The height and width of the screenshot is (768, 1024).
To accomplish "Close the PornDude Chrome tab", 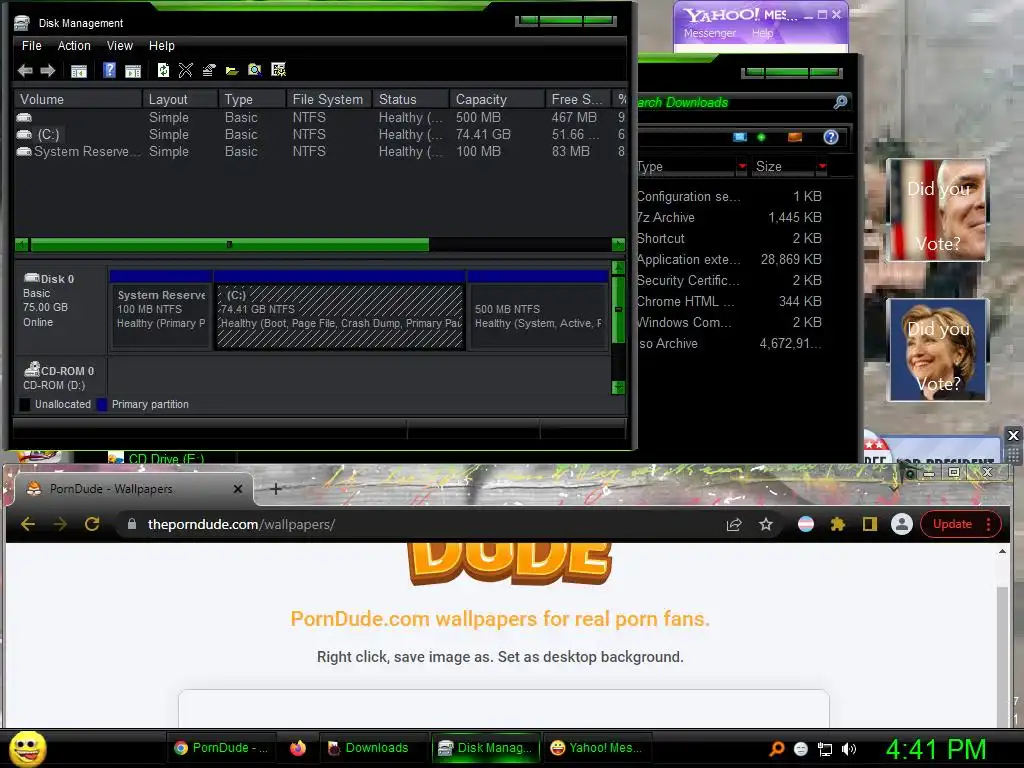I will click(x=238, y=488).
